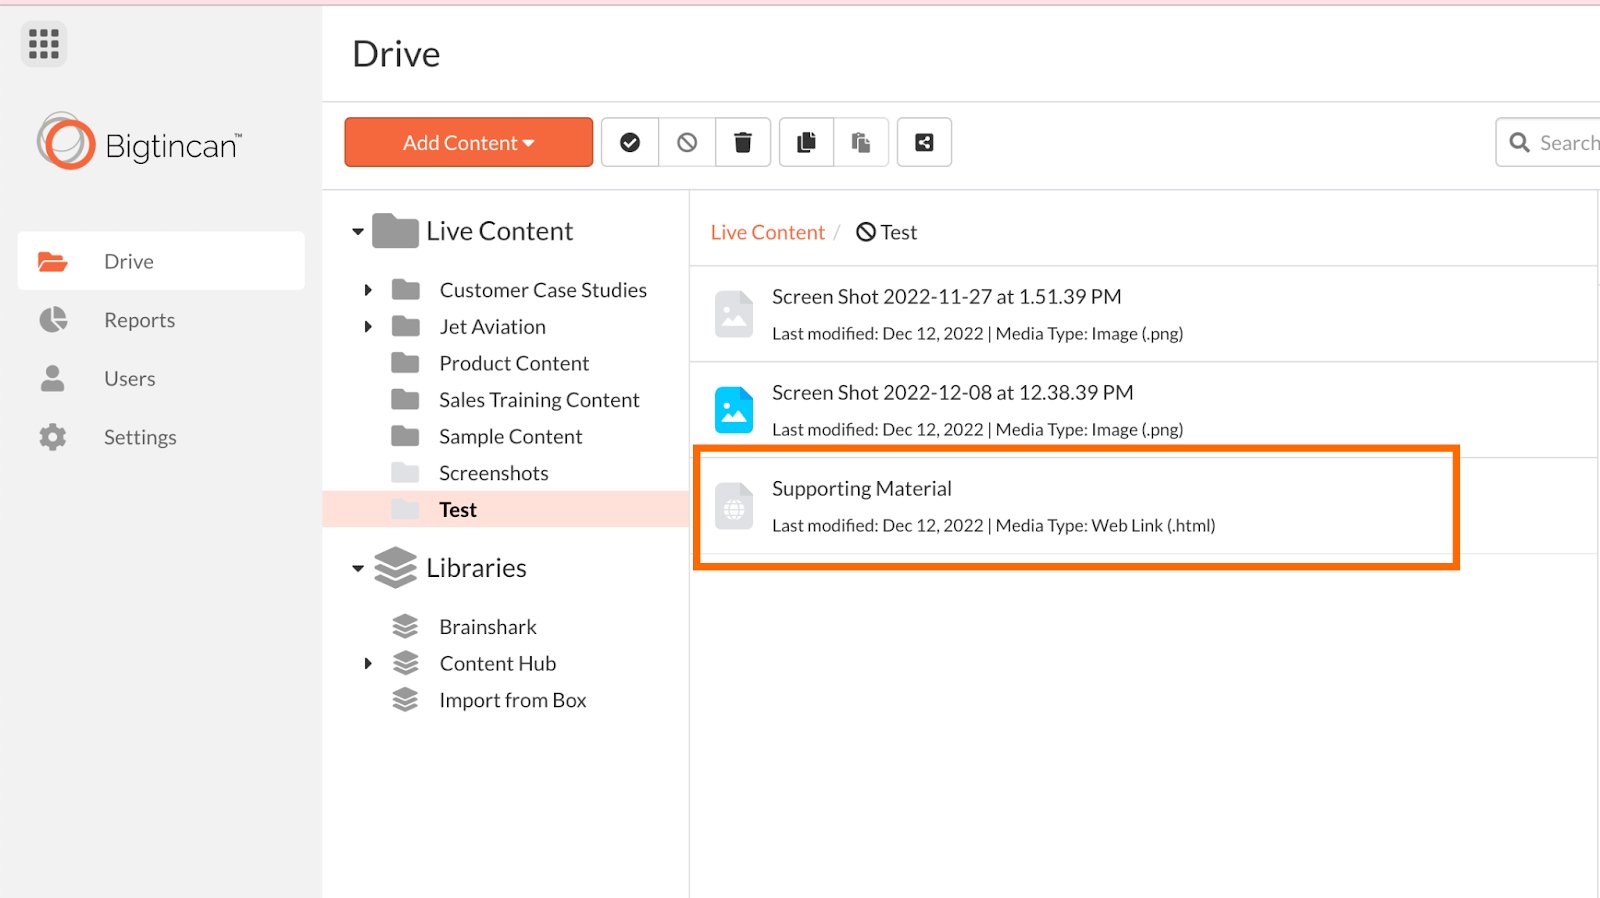Screen dimensions: 1600x898
Task: Expand the Content Hub library
Action: (368, 663)
